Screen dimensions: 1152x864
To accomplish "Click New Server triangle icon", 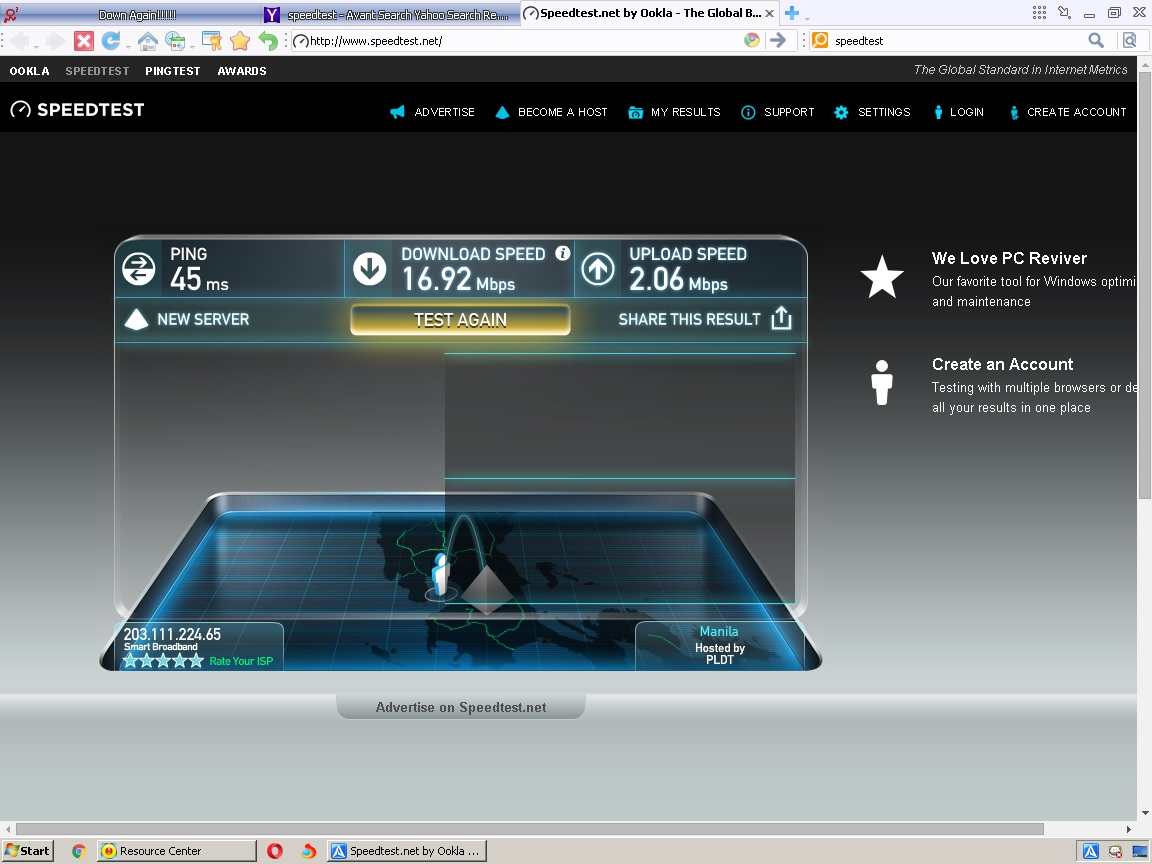I will [136, 320].
